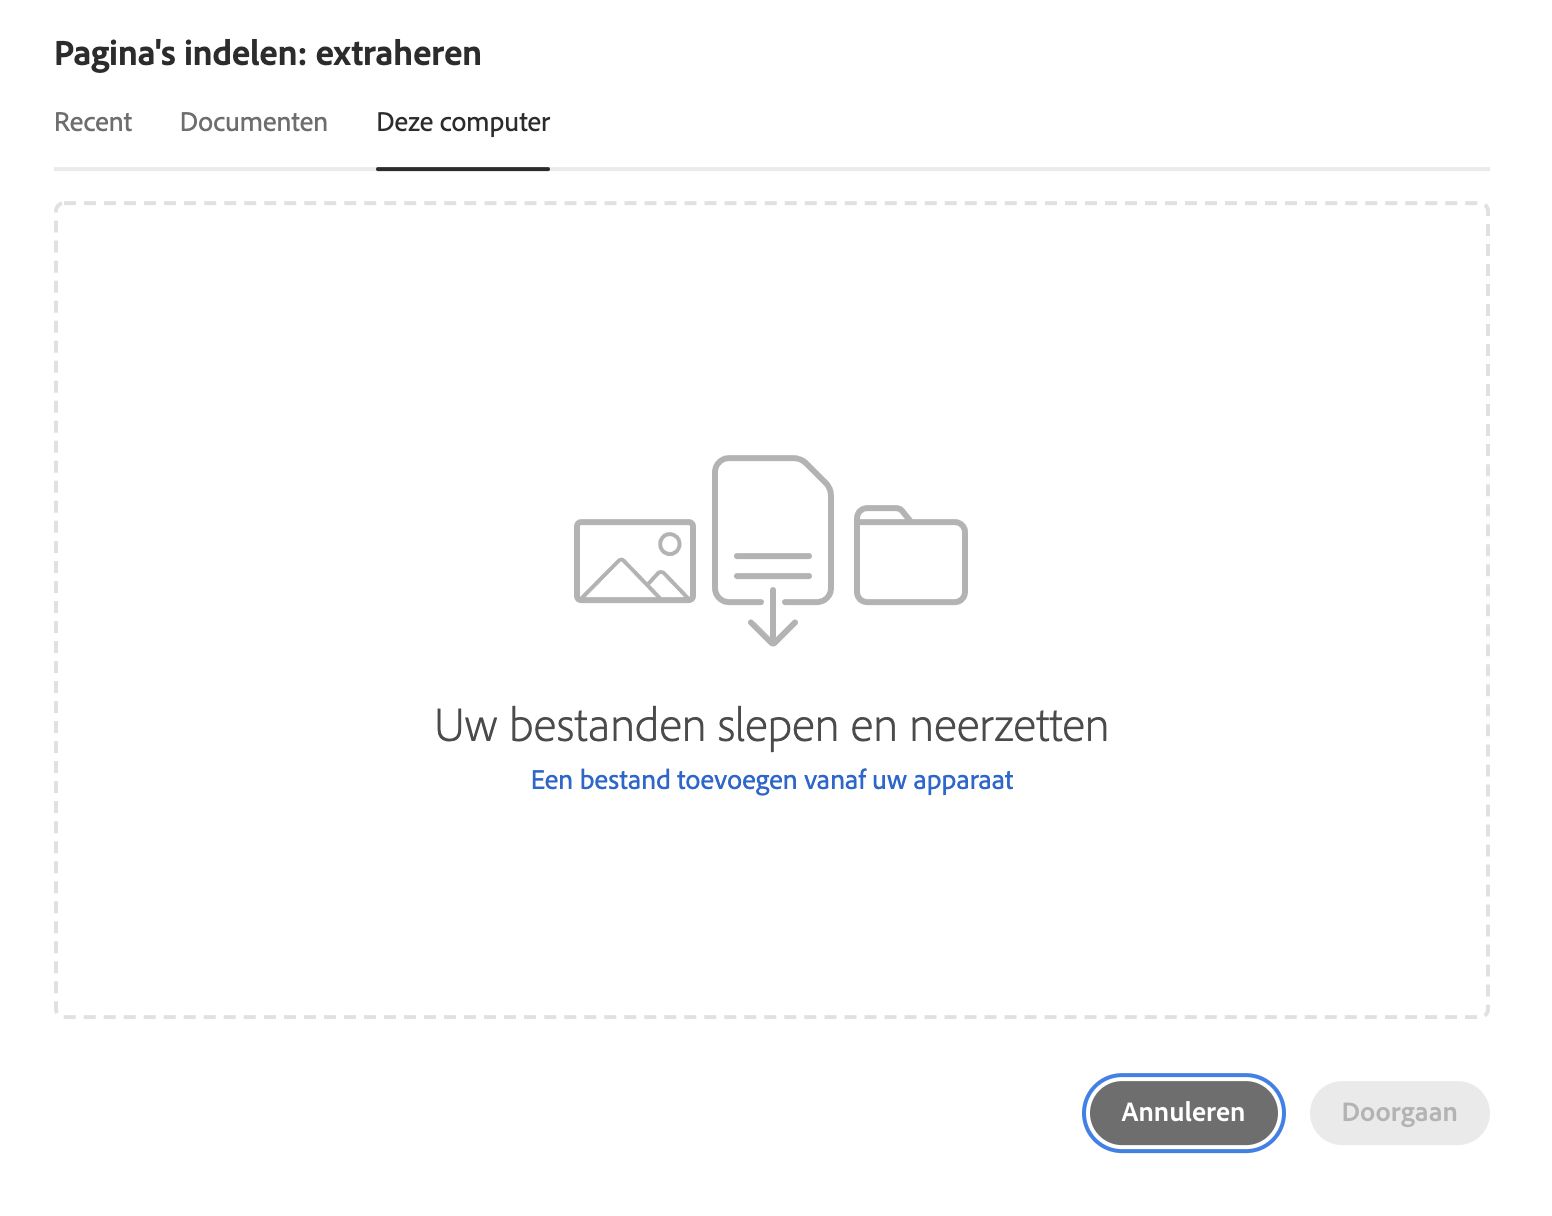The height and width of the screenshot is (1216, 1552).
Task: Click the folder icon in drop zone
Action: [x=910, y=555]
